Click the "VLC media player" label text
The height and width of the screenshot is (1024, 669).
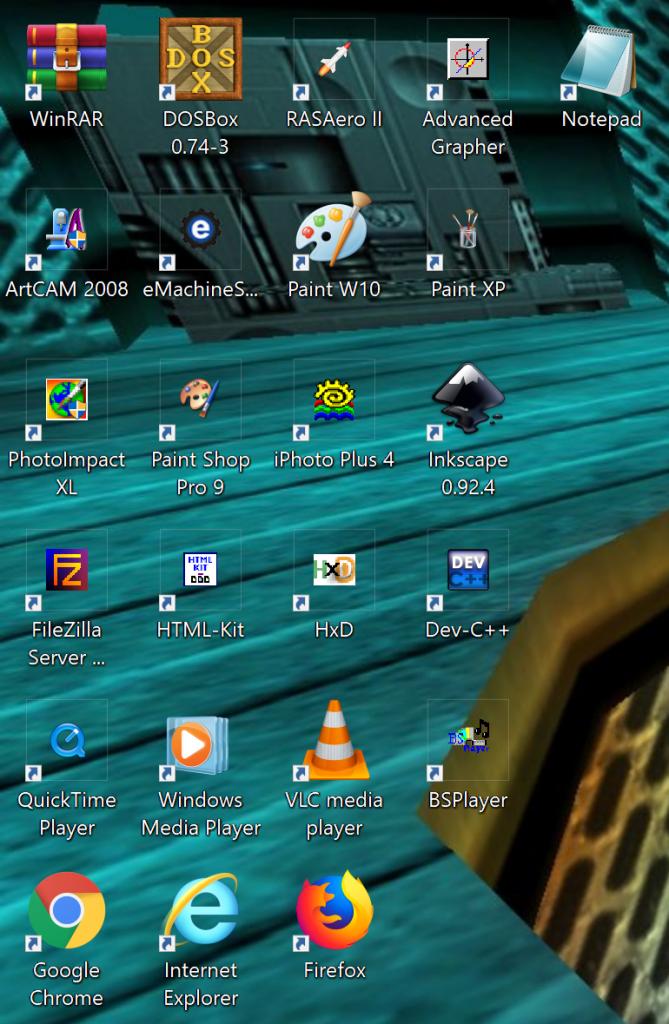(x=334, y=814)
